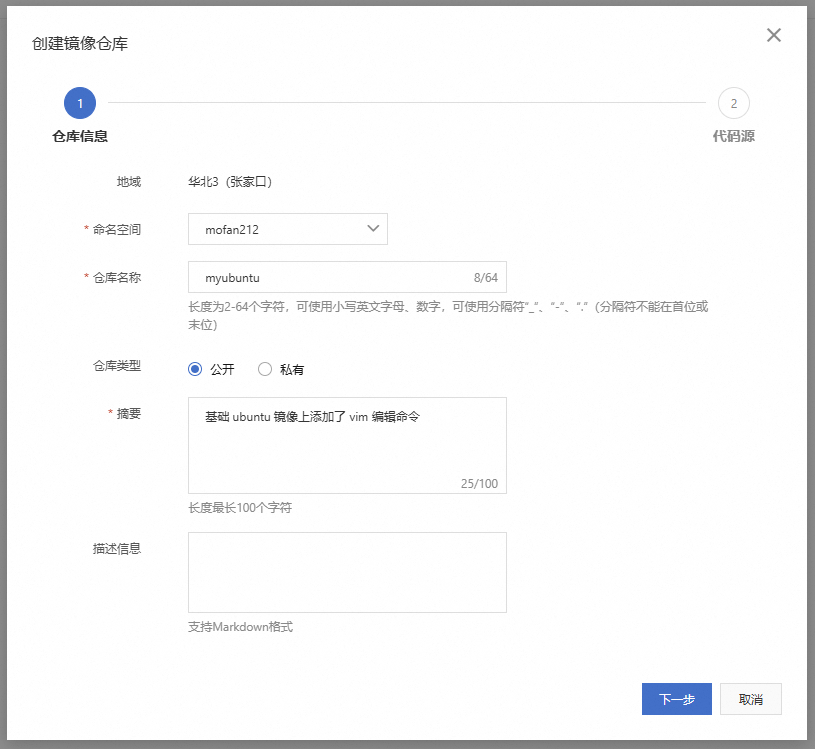The height and width of the screenshot is (749, 815).
Task: Click the empty 描述信息 description box
Action: (347, 570)
